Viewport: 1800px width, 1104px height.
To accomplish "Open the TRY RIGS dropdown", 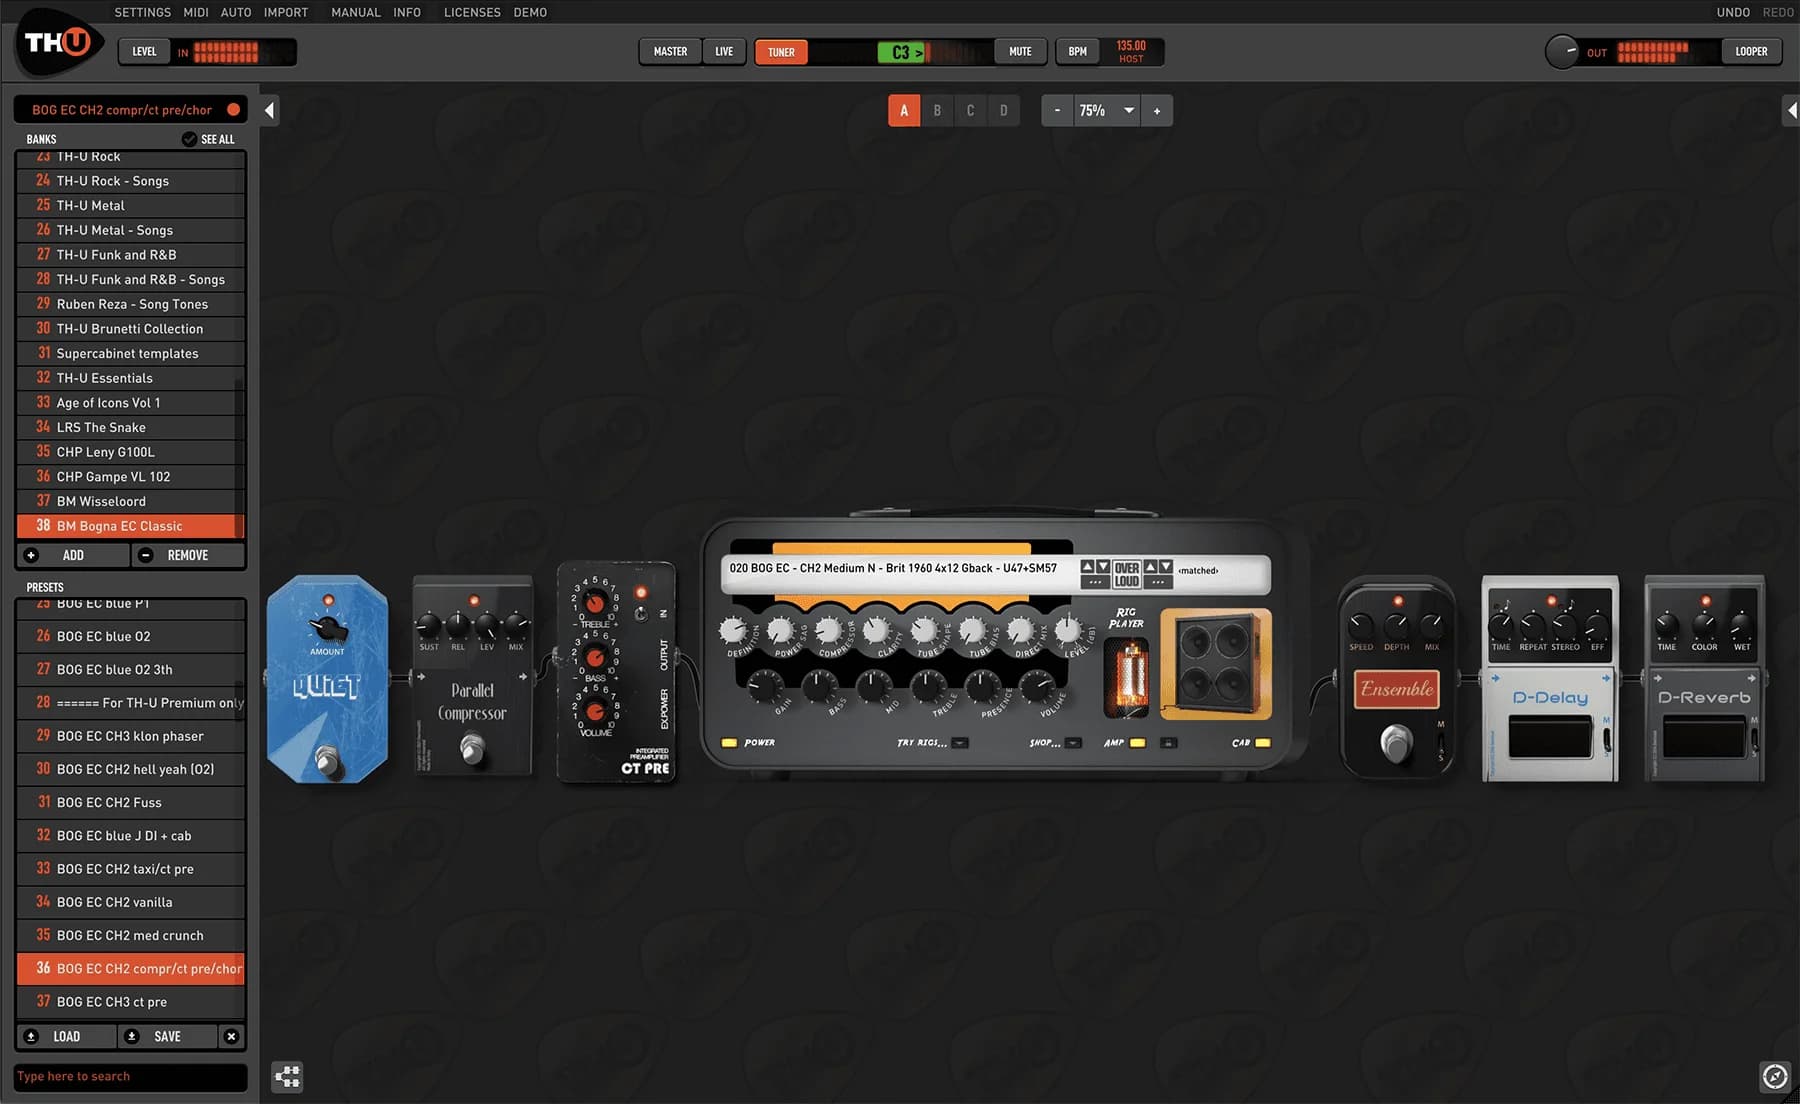I will (959, 743).
